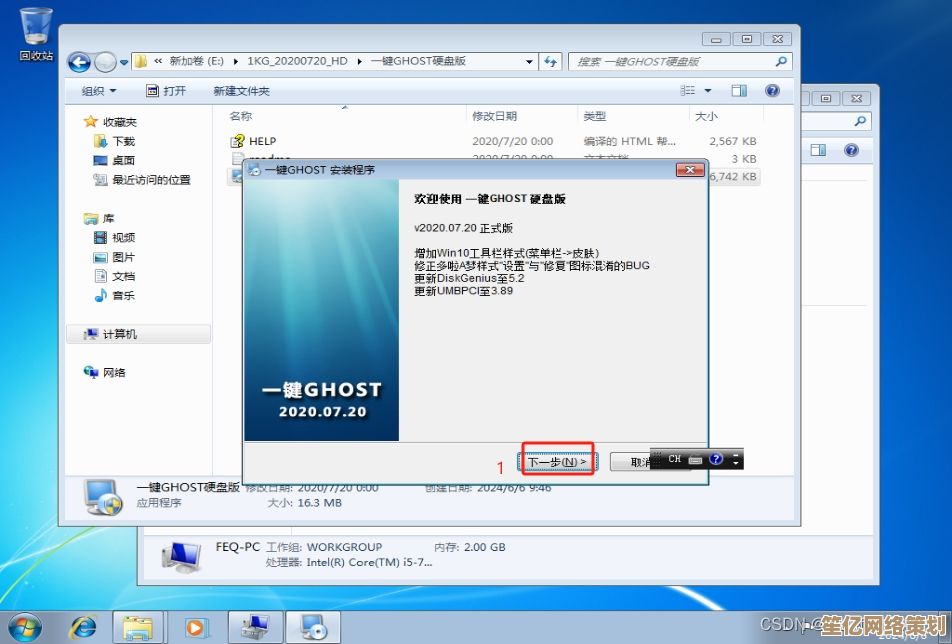Switch to the GHOST installer taskbar item
This screenshot has height=644, width=952.
tap(313, 628)
